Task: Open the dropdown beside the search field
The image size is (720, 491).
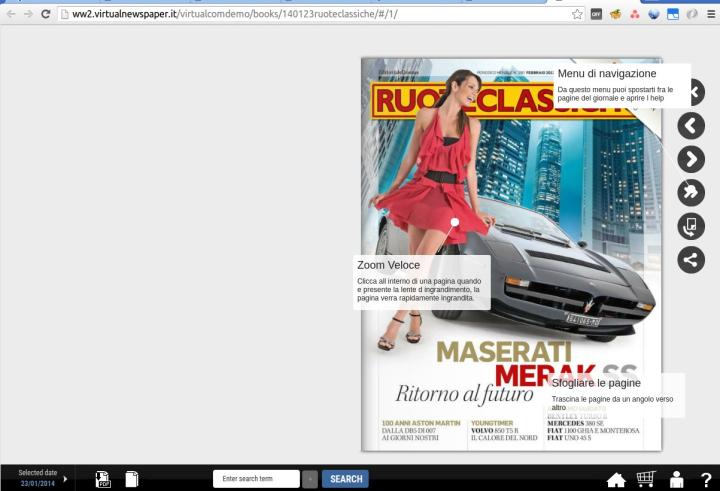Action: pos(310,479)
